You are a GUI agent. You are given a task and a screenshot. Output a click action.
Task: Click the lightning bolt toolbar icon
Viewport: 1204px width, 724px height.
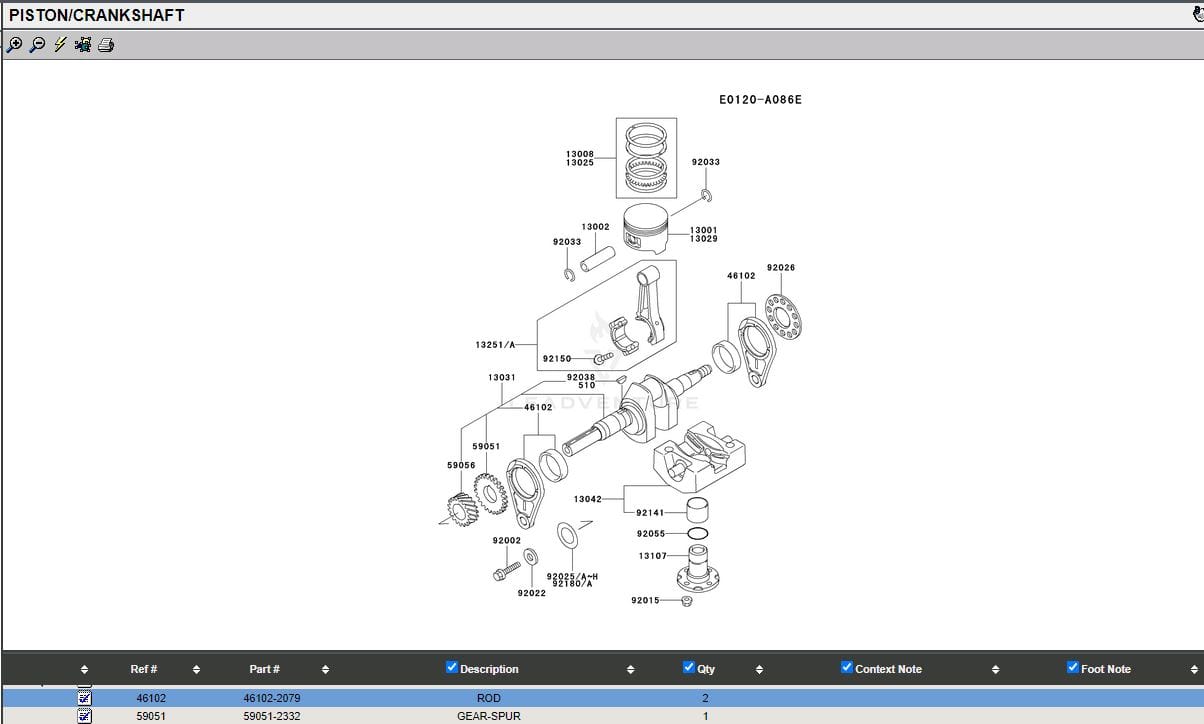click(60, 44)
